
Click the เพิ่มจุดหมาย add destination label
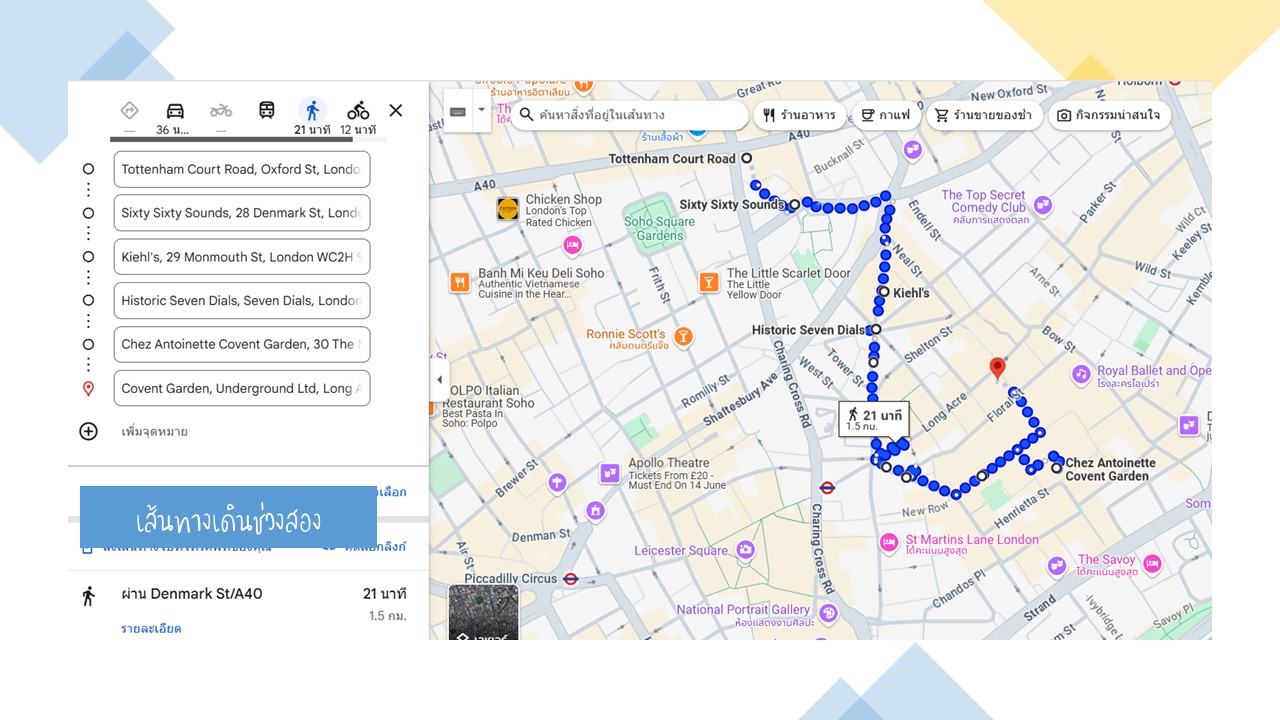coord(155,432)
